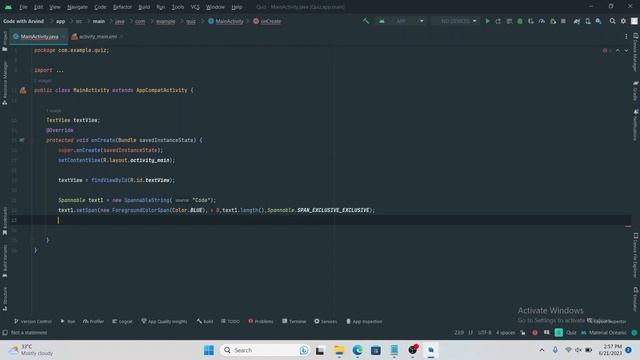Open Version Control tool window
The width and height of the screenshot is (640, 360).
tap(33, 322)
